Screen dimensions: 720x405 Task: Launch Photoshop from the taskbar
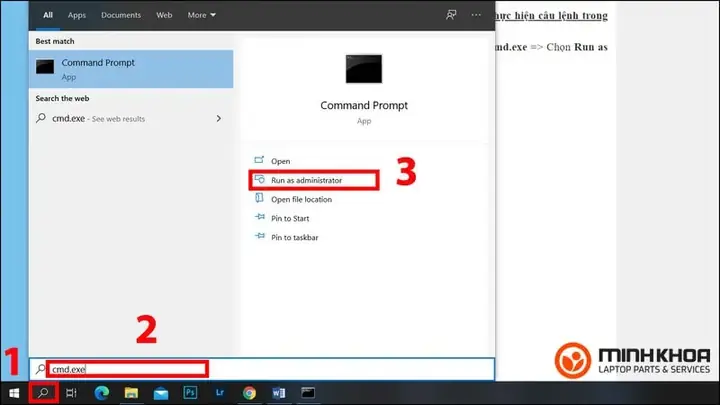click(x=190, y=393)
